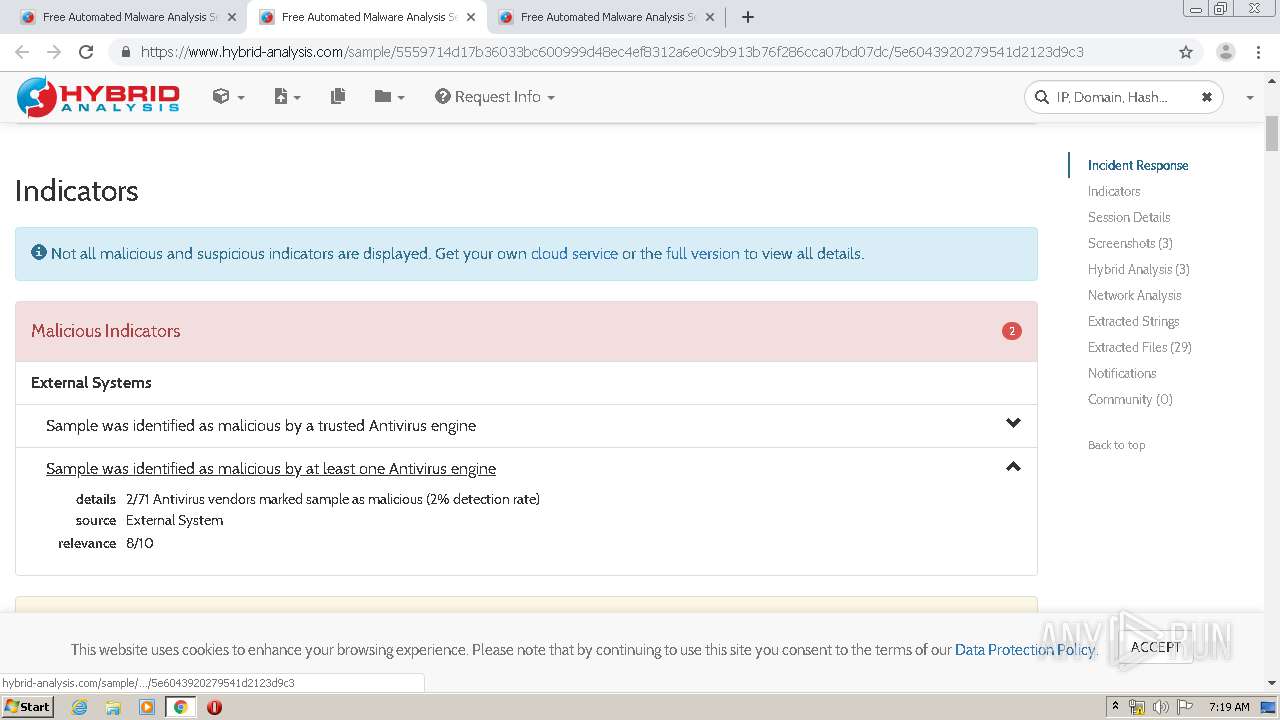Go to Extracted Files (29) in sidebar

point(1140,347)
